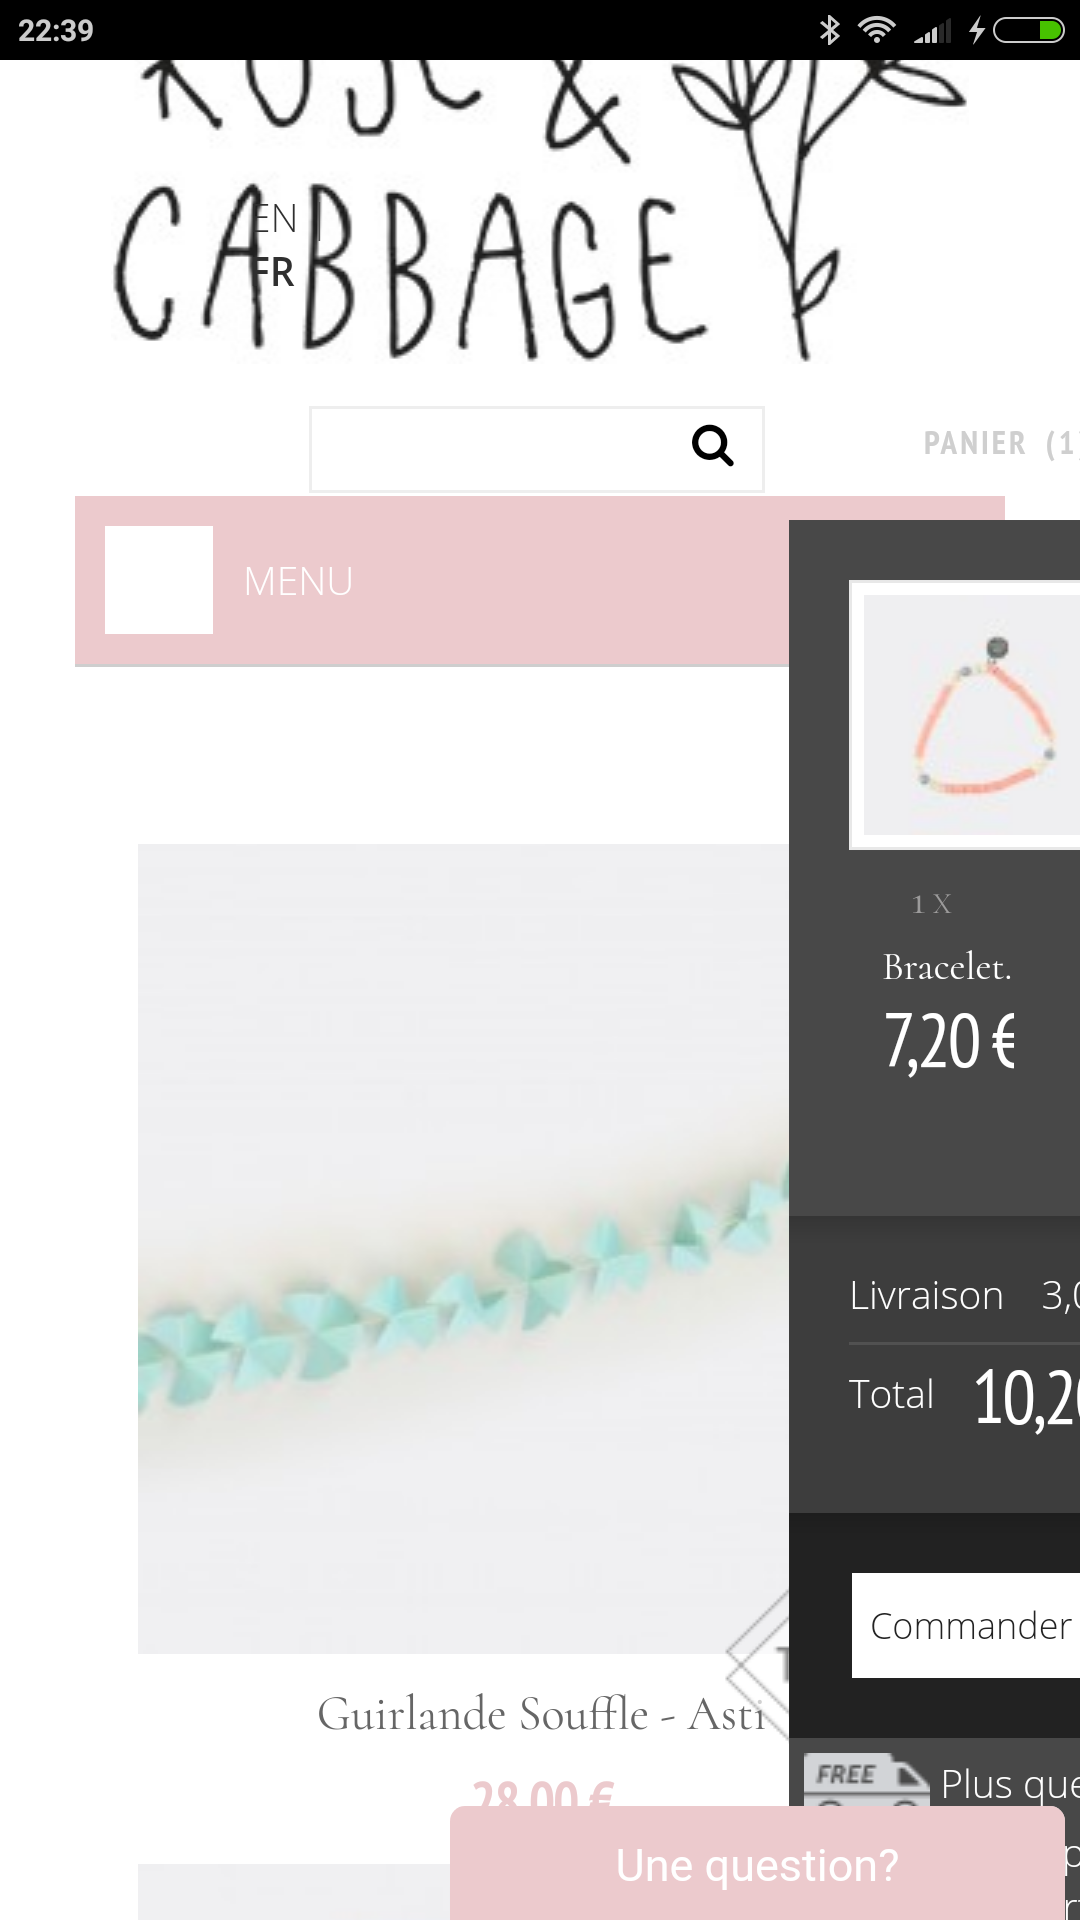Open the white hamburger menu square
This screenshot has width=1080, height=1920.
159,580
